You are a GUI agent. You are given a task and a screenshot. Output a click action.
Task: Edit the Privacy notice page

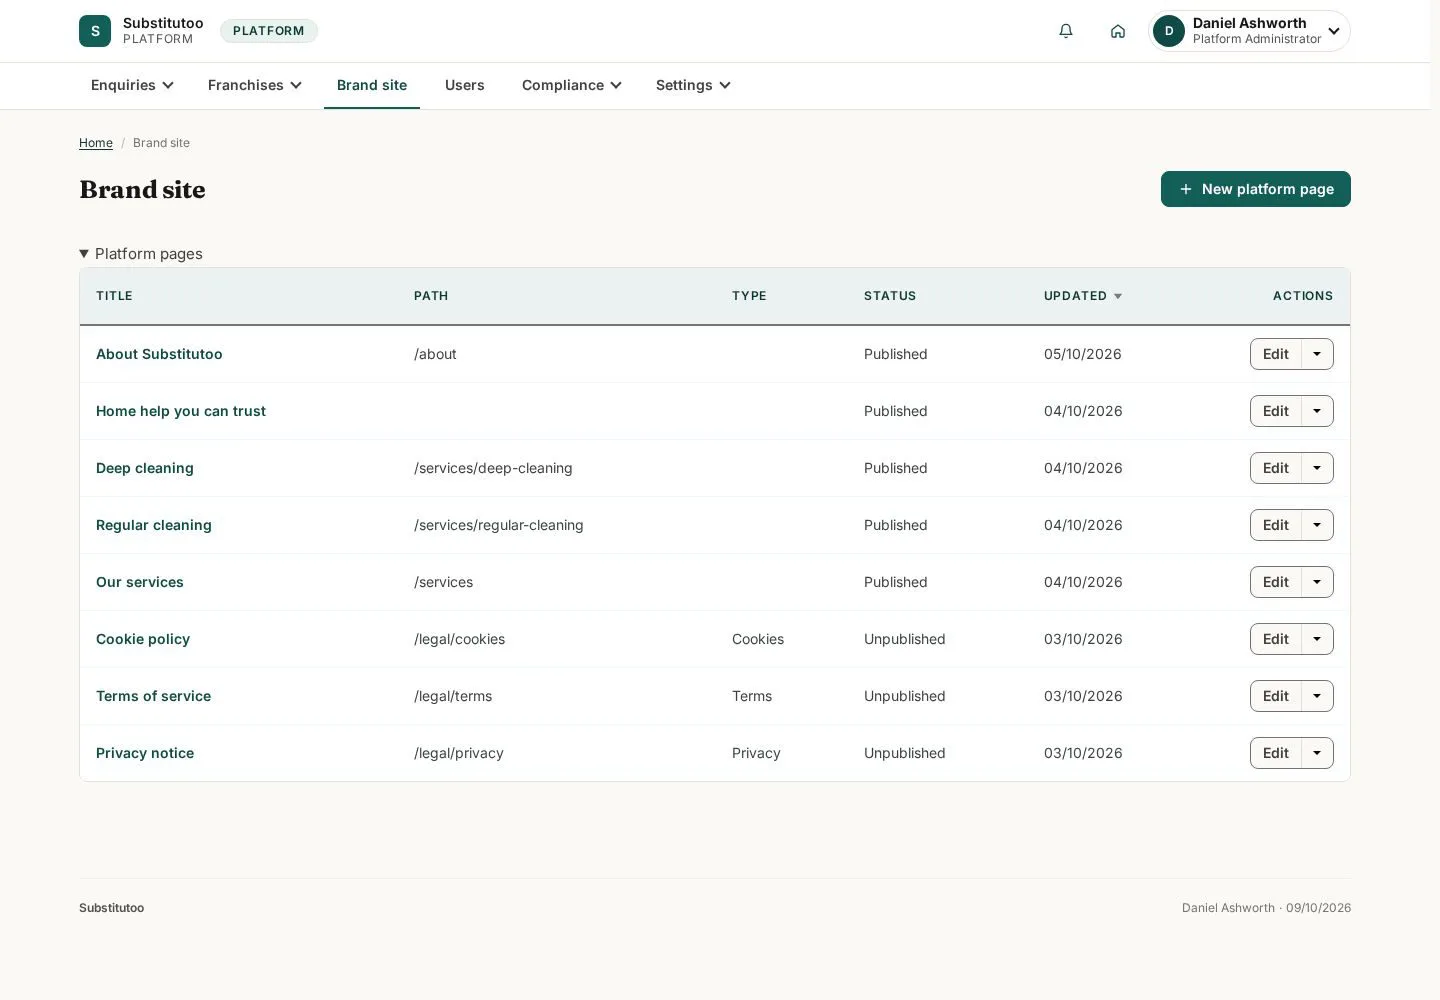1276,753
